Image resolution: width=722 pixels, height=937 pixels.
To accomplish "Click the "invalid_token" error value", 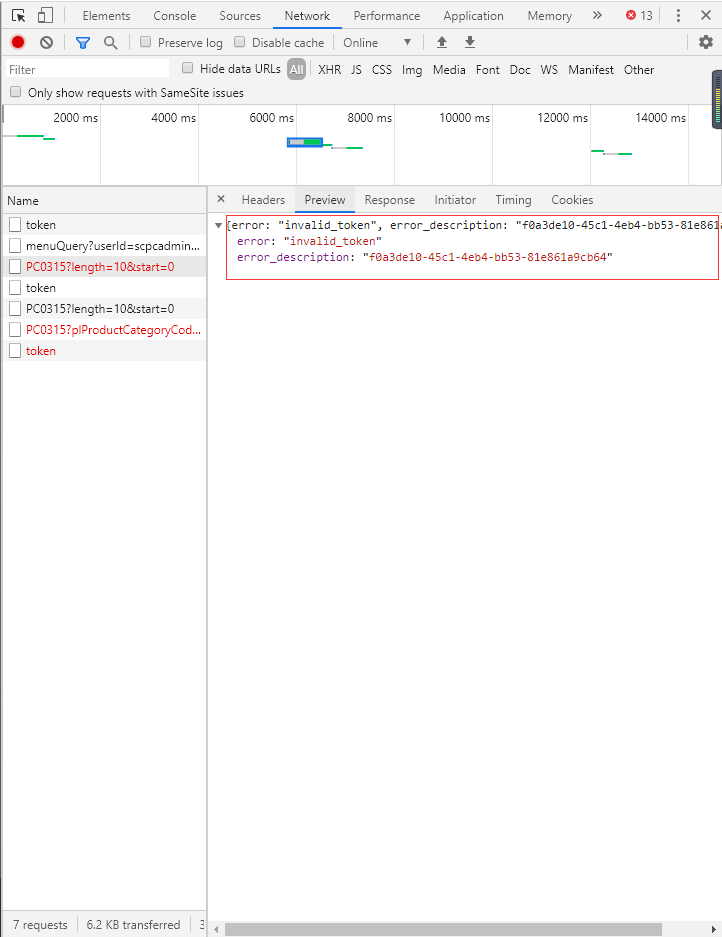I will [333, 241].
